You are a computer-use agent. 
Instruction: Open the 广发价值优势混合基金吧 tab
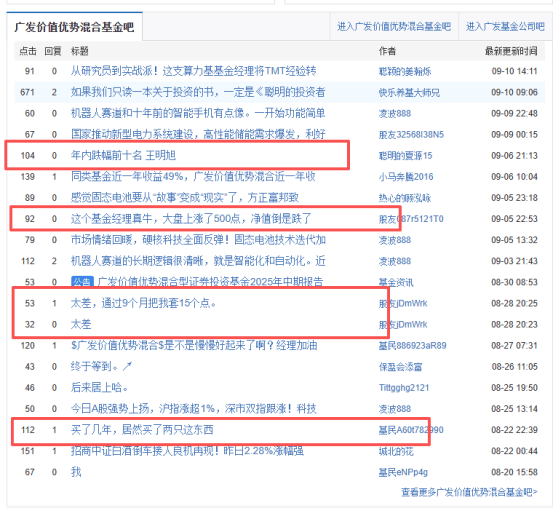pyautogui.click(x=74, y=27)
